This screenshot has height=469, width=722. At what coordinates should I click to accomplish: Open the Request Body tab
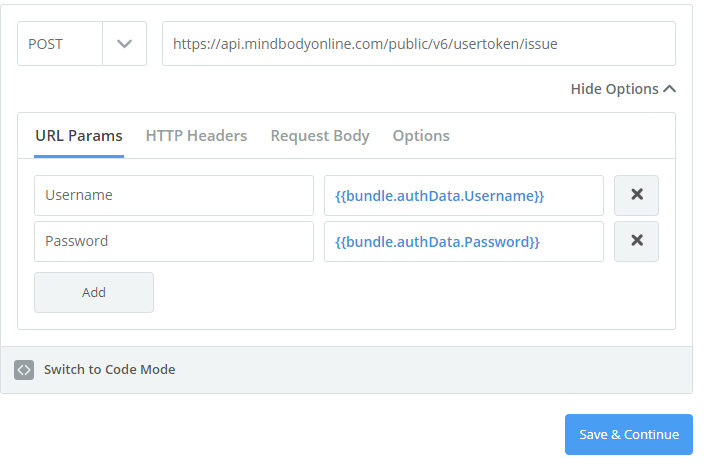tap(320, 136)
